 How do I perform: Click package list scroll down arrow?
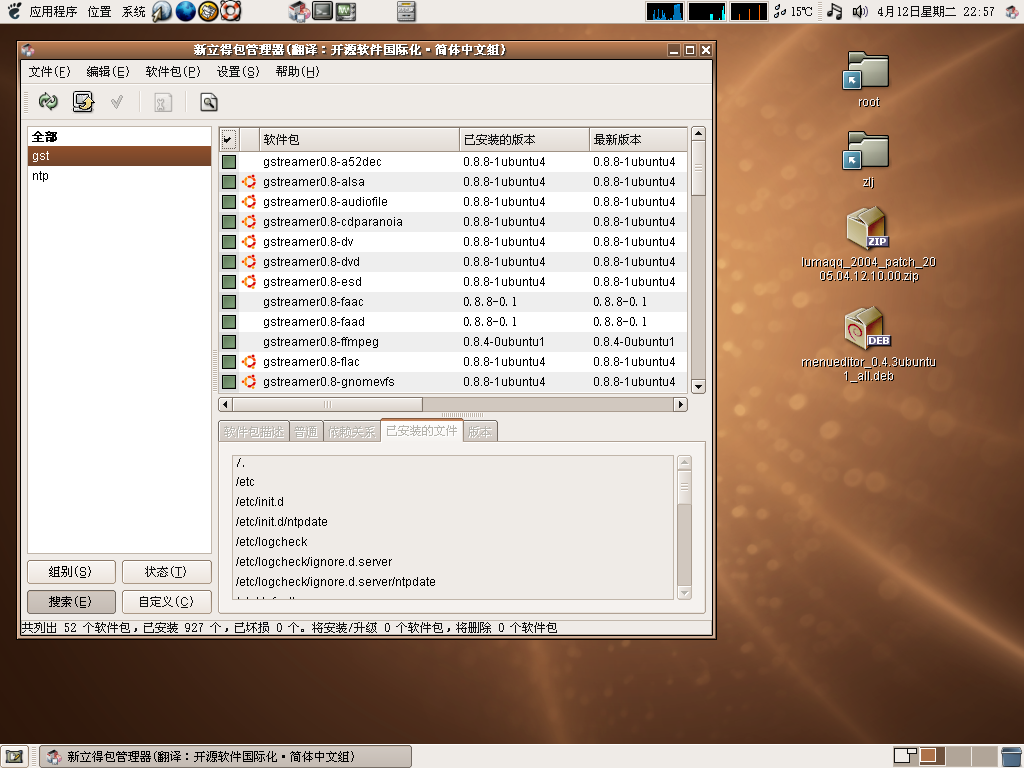[x=698, y=387]
